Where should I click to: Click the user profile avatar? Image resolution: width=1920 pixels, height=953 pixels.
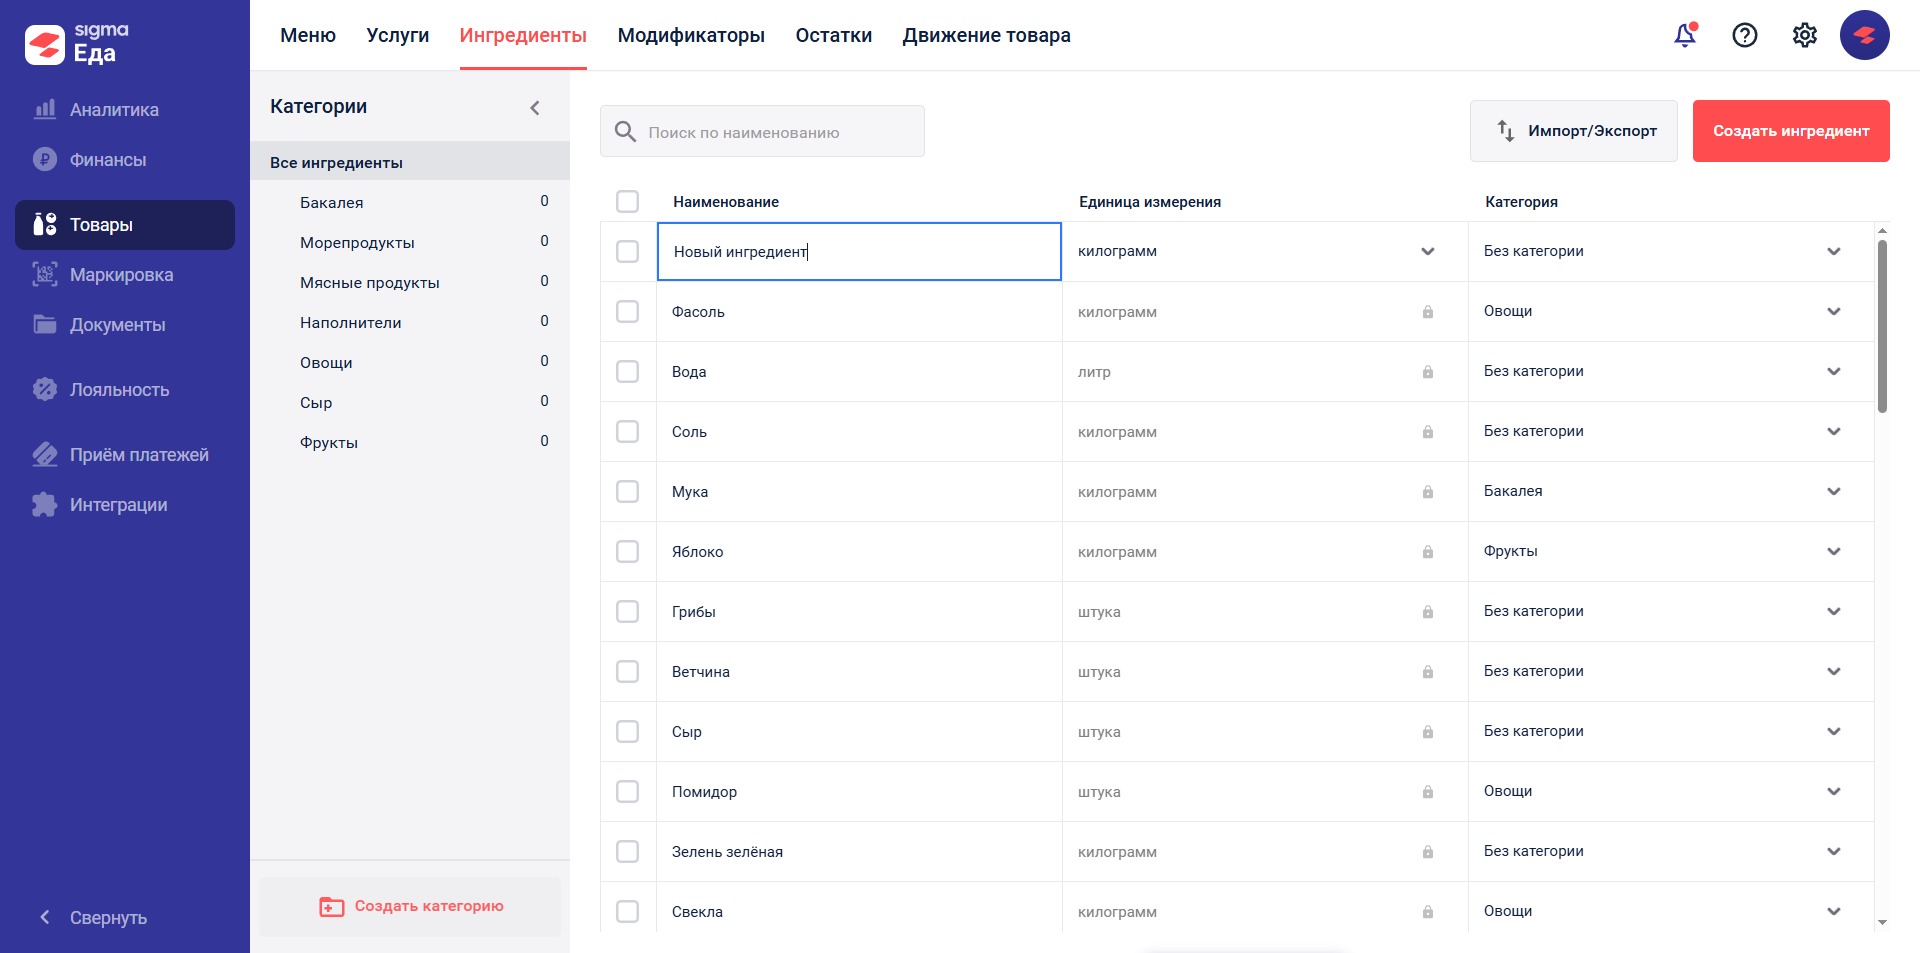(x=1865, y=35)
